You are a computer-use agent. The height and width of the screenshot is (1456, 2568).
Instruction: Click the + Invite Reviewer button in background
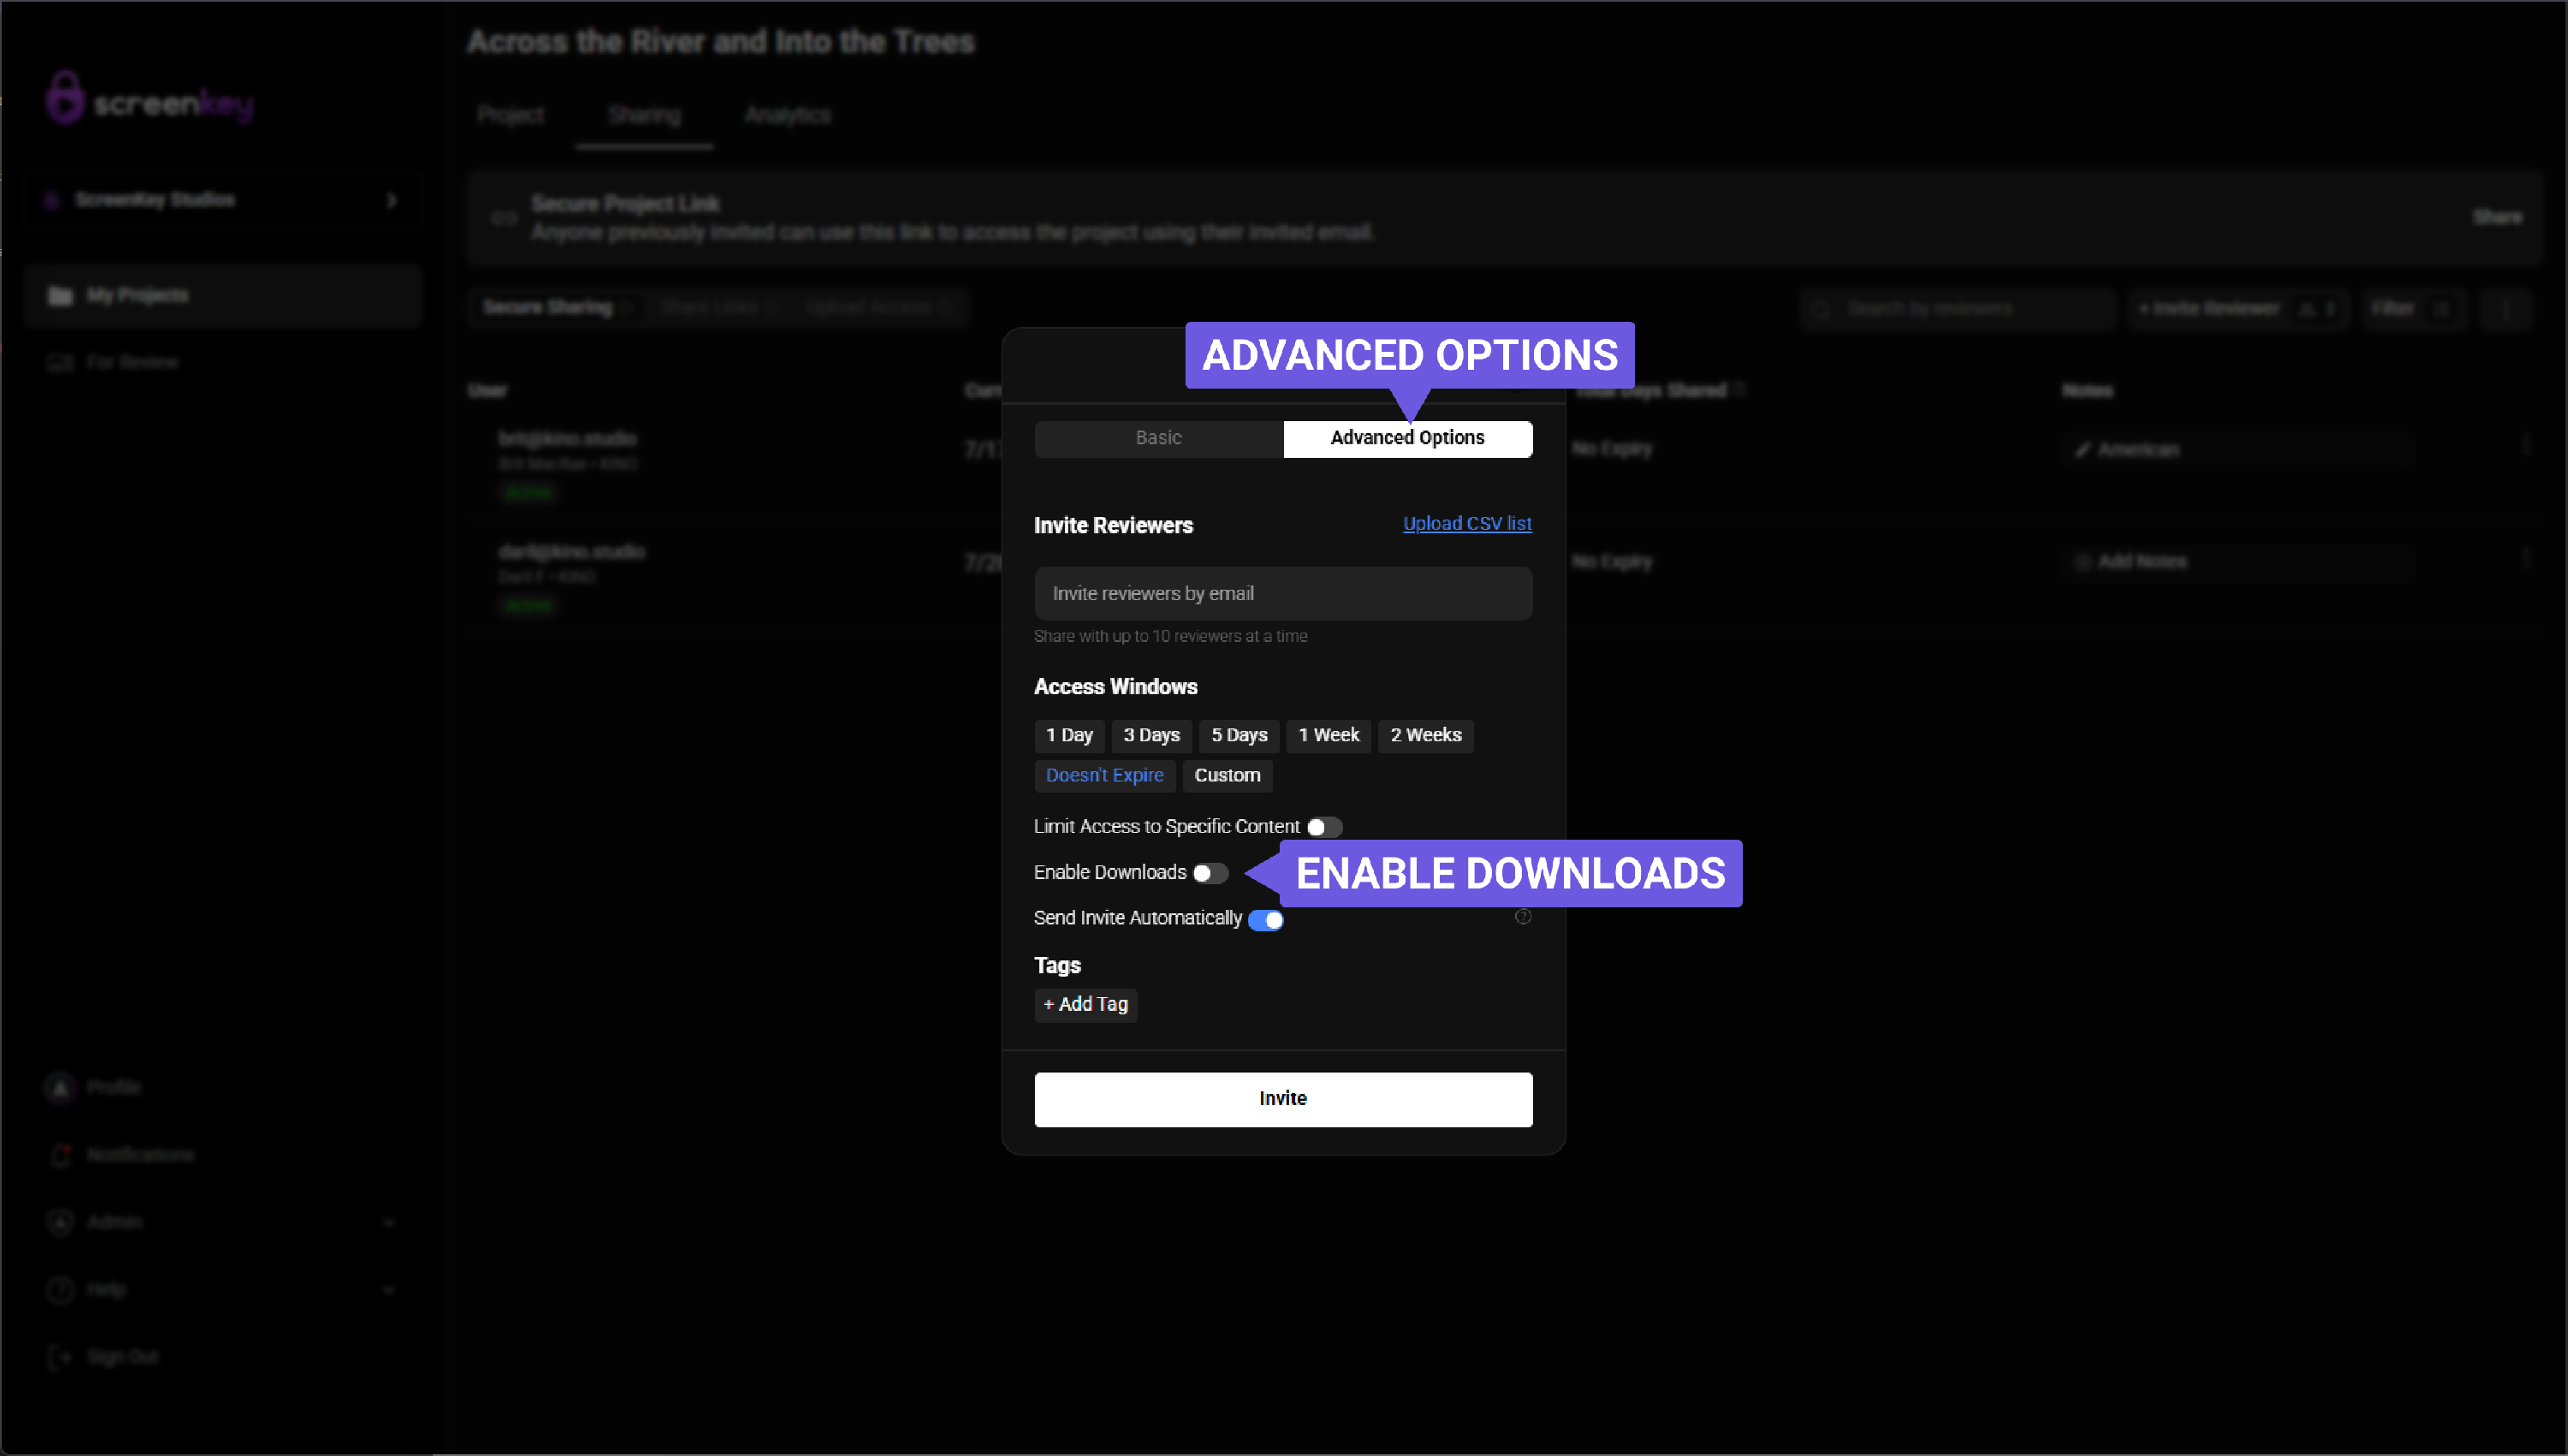pos(2237,308)
